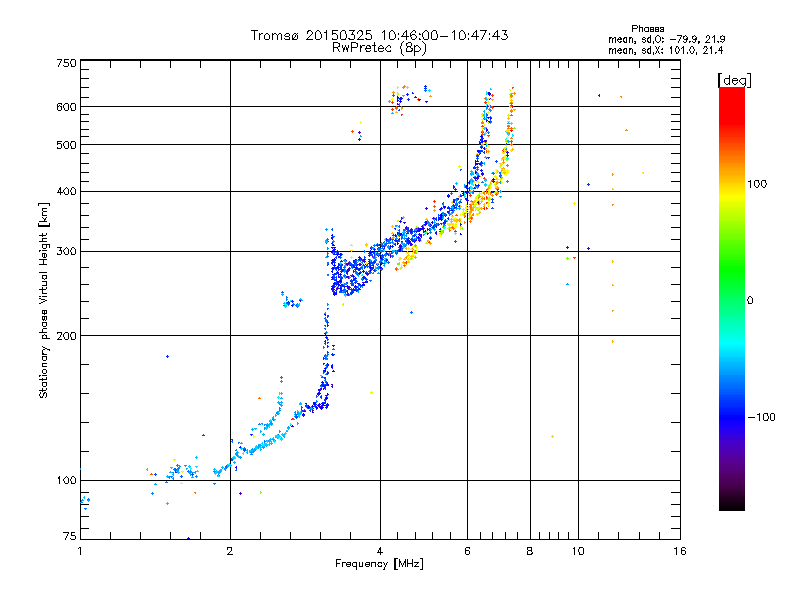This screenshot has height=600, width=800.
Task: Click the colorbar label '0'
Action: [x=750, y=301]
